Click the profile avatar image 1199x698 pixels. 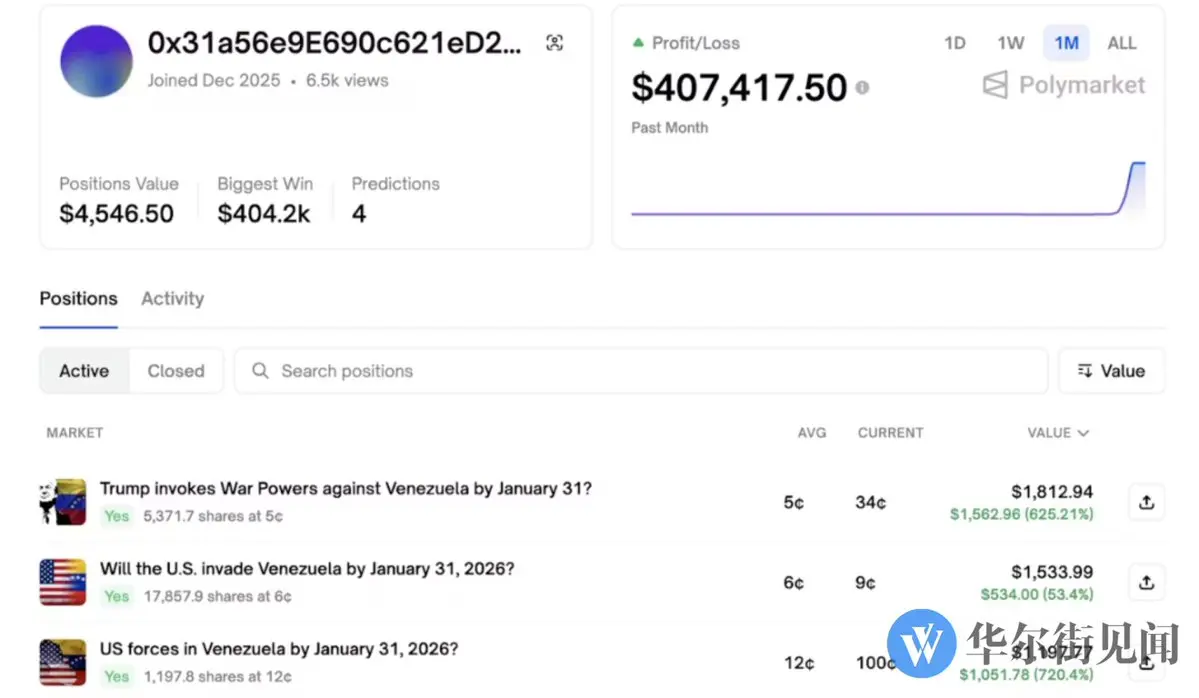[x=97, y=61]
